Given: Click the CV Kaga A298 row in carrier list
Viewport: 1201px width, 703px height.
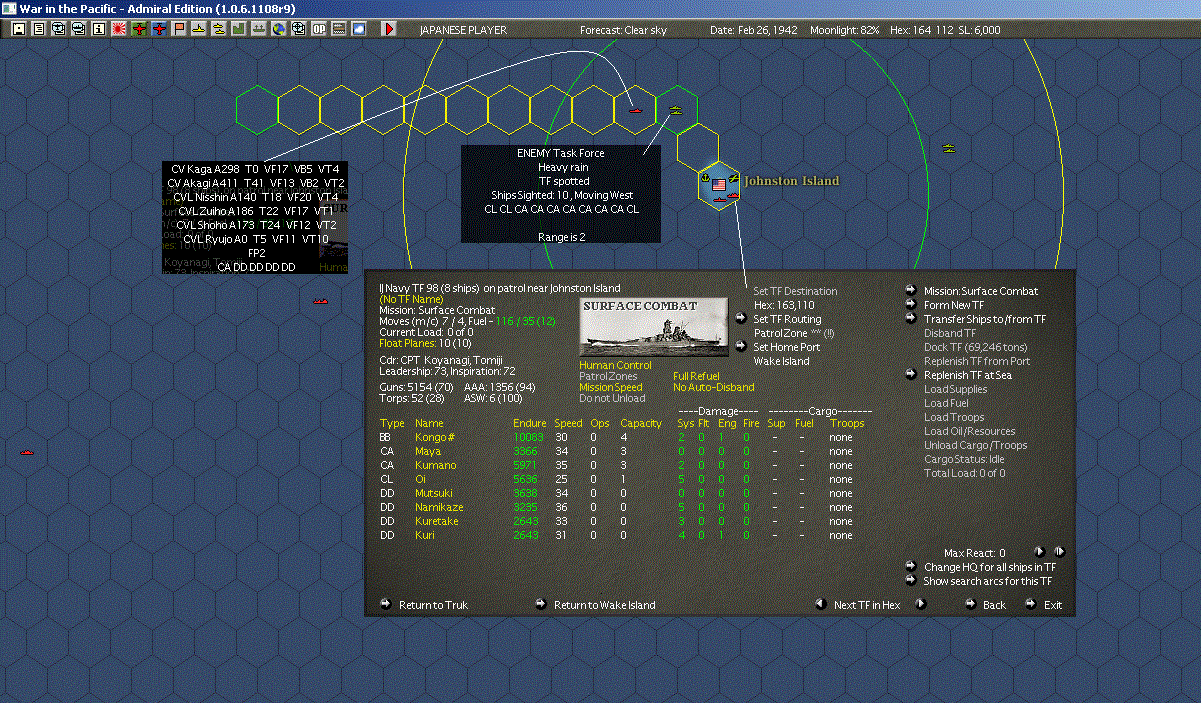Looking at the screenshot, I should coord(255,169).
